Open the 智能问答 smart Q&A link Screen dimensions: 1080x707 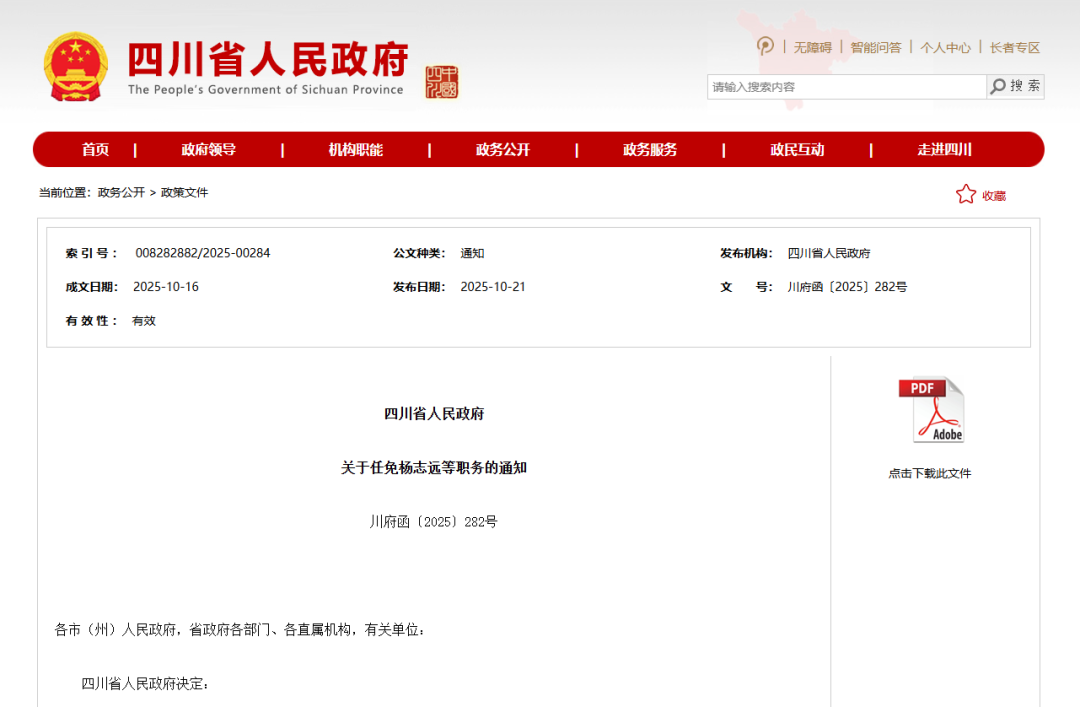875,47
